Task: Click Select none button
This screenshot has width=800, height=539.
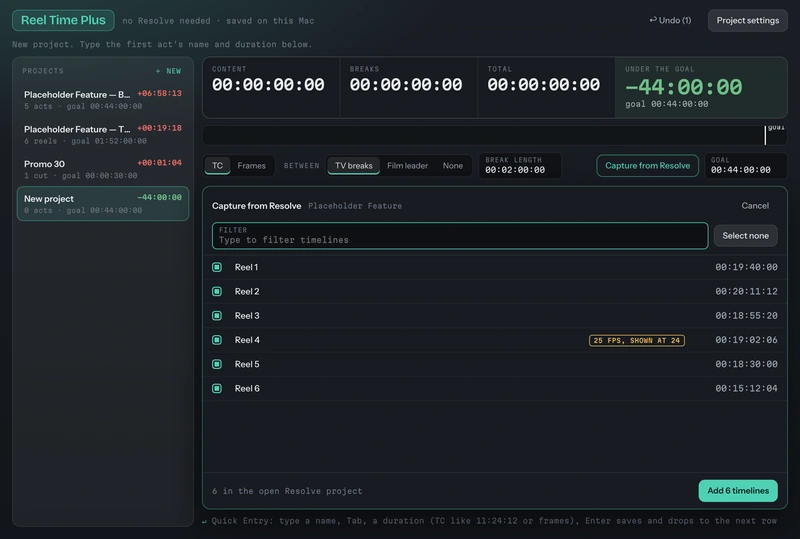Action: pos(745,236)
